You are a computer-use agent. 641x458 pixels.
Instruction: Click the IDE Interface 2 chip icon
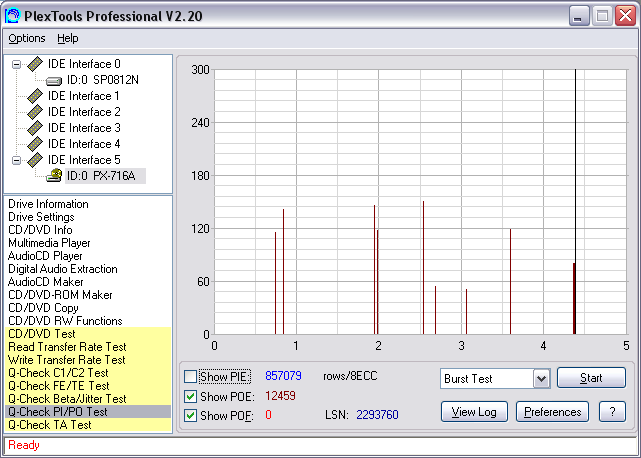pyautogui.click(x=35, y=112)
